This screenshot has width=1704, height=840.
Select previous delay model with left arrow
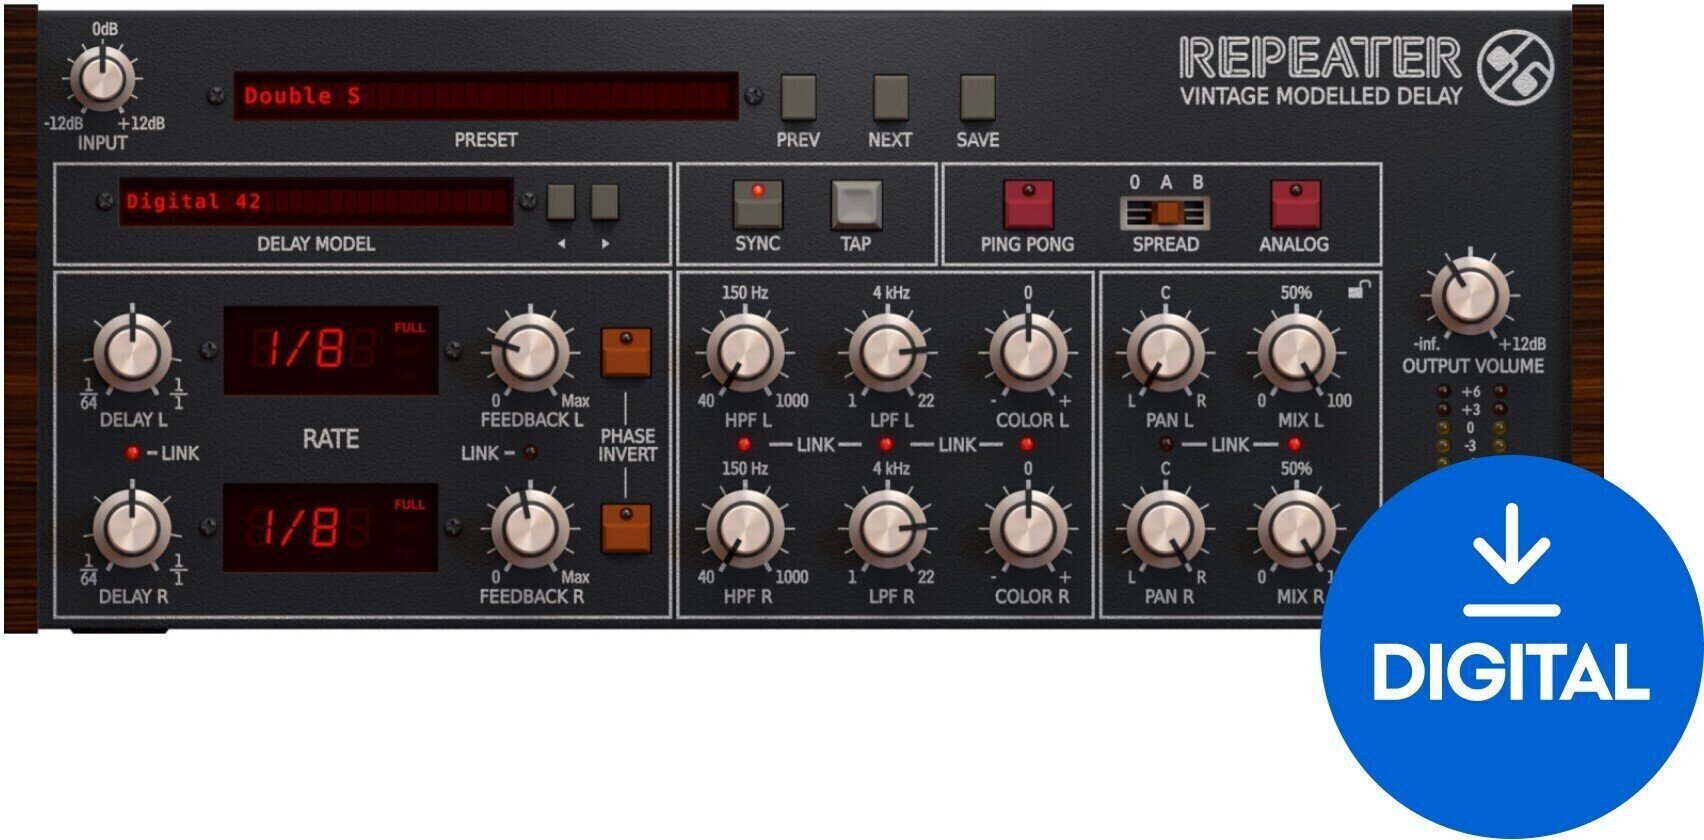click(561, 203)
